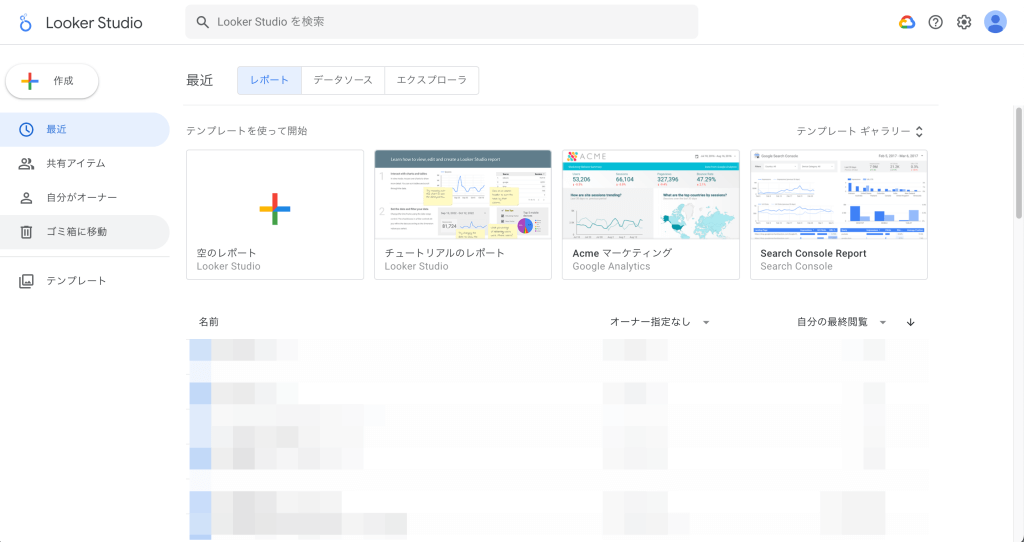This screenshot has height=542, width=1024.
Task: Click the trash icon beside ゴミ箱に移動
Action: [26, 232]
